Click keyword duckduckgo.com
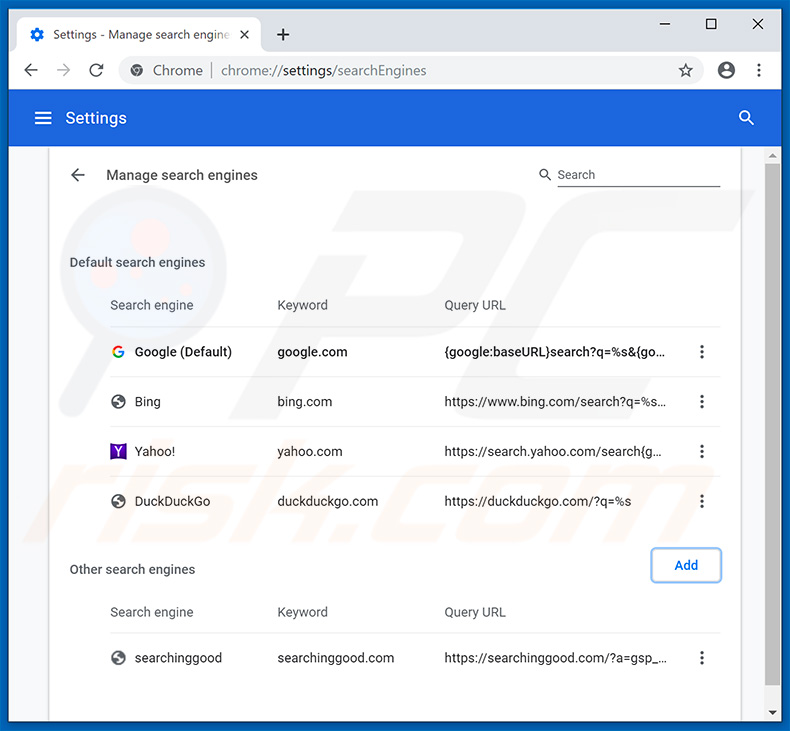Viewport: 790px width, 731px height. click(328, 501)
